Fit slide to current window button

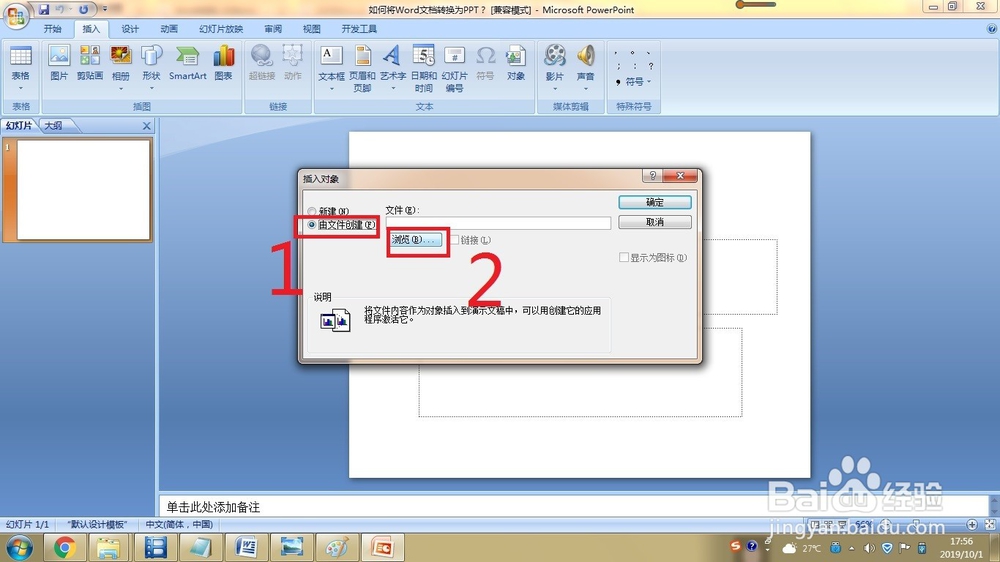(x=990, y=524)
